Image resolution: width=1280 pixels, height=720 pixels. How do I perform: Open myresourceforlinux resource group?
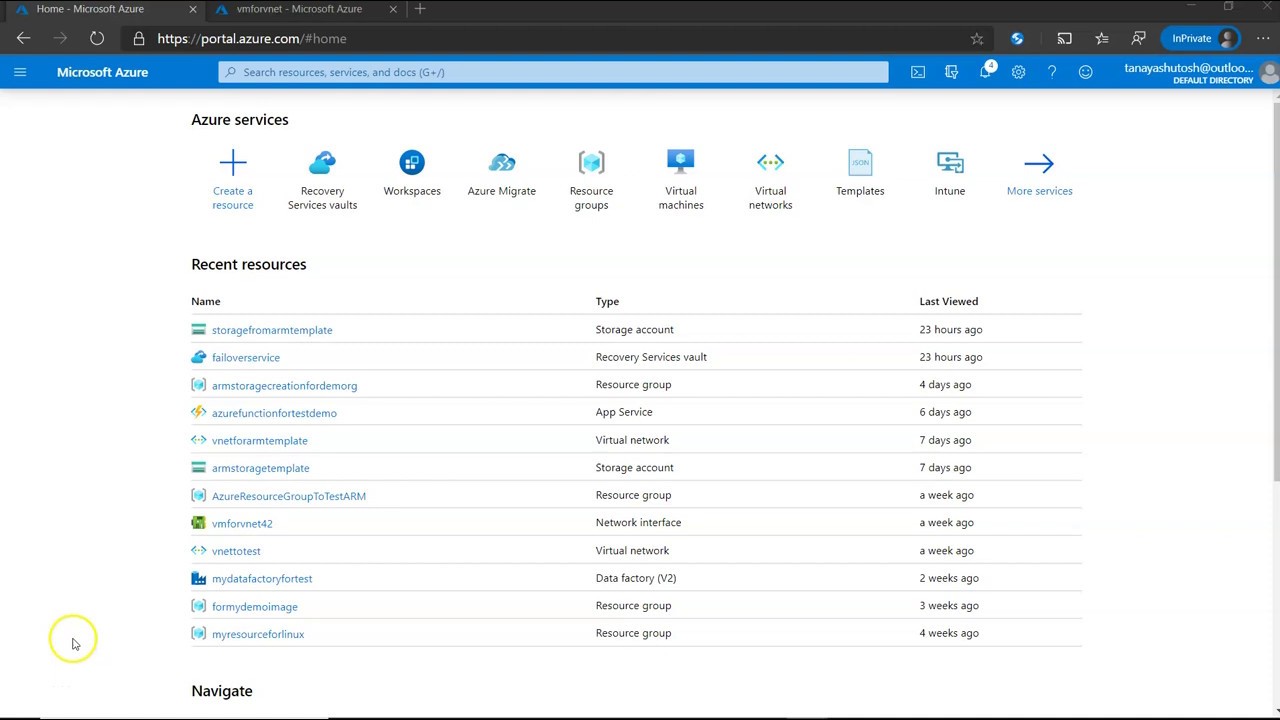pyautogui.click(x=258, y=634)
